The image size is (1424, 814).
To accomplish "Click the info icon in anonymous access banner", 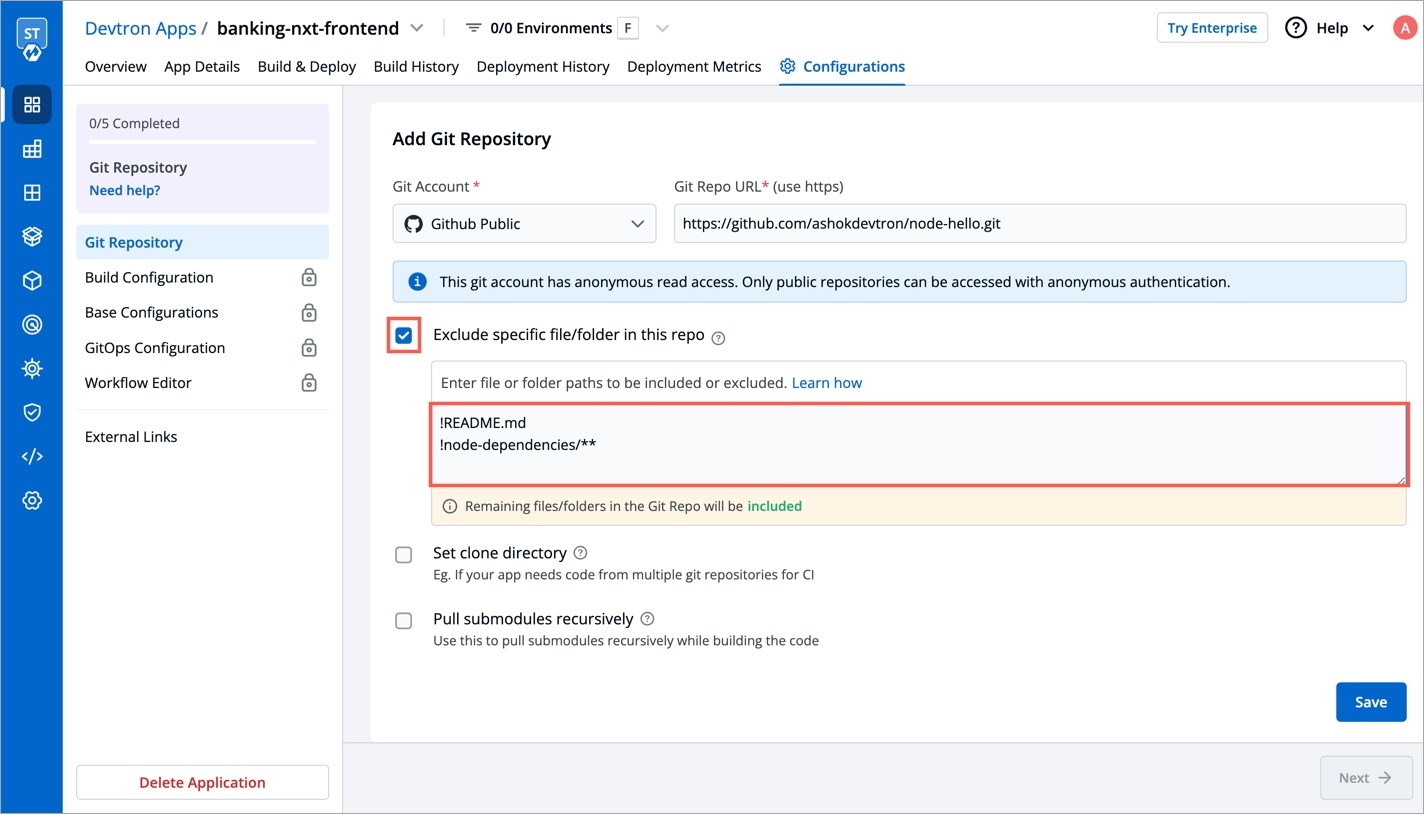I will coord(418,282).
